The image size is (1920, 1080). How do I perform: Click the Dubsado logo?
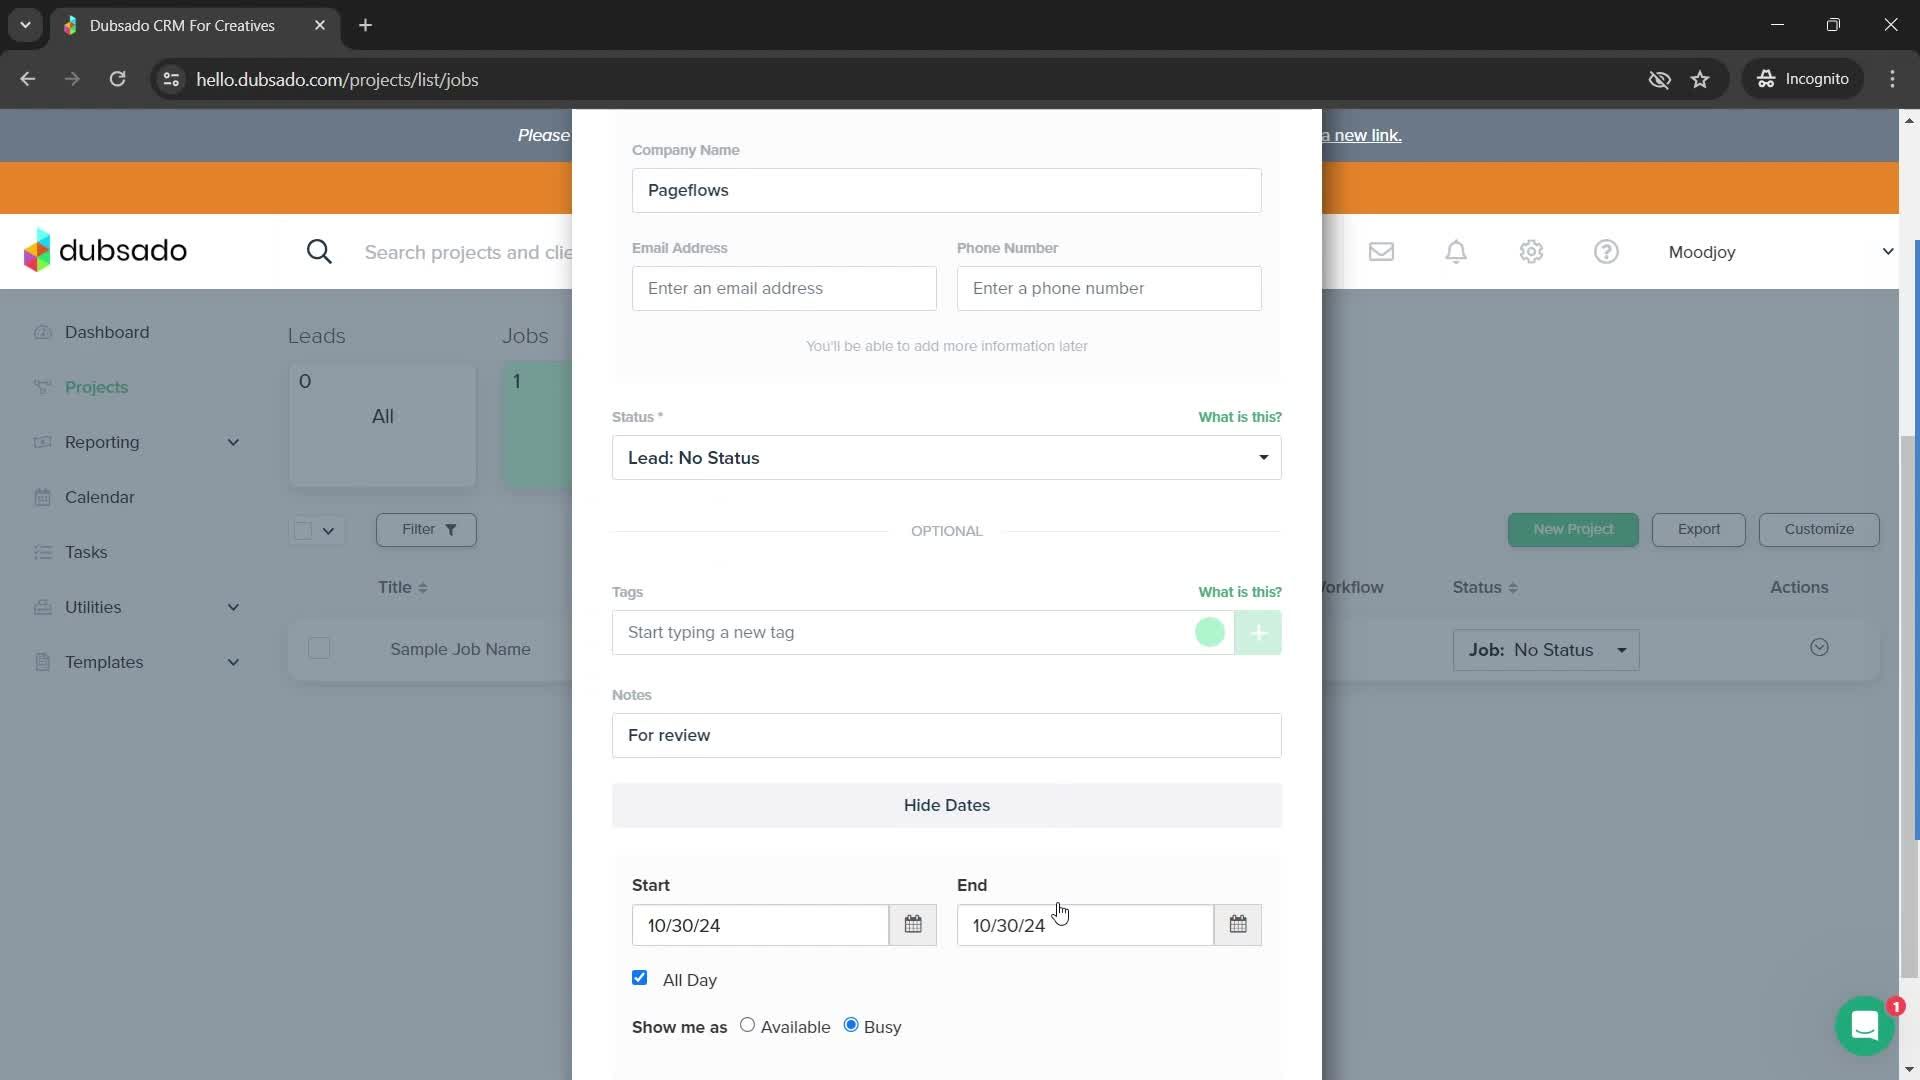pos(105,251)
